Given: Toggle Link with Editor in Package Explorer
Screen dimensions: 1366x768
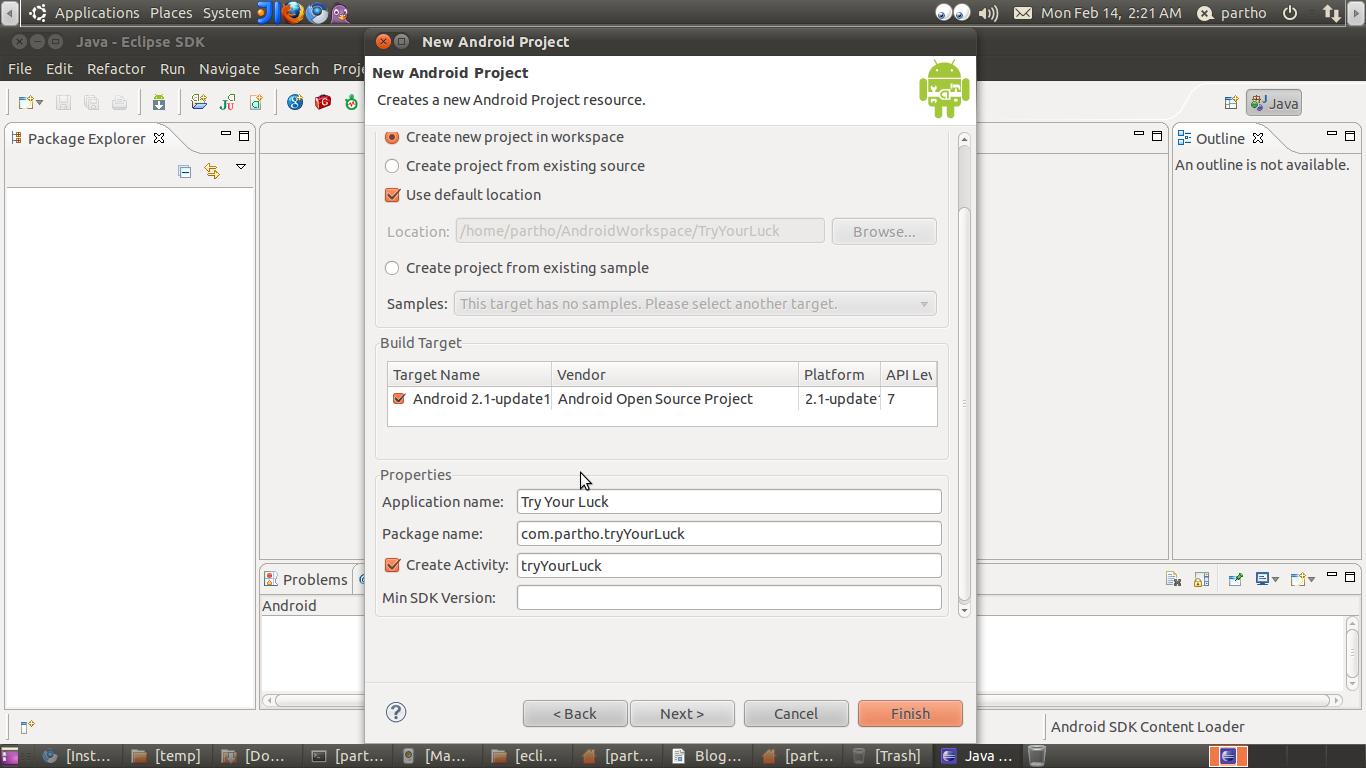Looking at the screenshot, I should click(x=211, y=171).
